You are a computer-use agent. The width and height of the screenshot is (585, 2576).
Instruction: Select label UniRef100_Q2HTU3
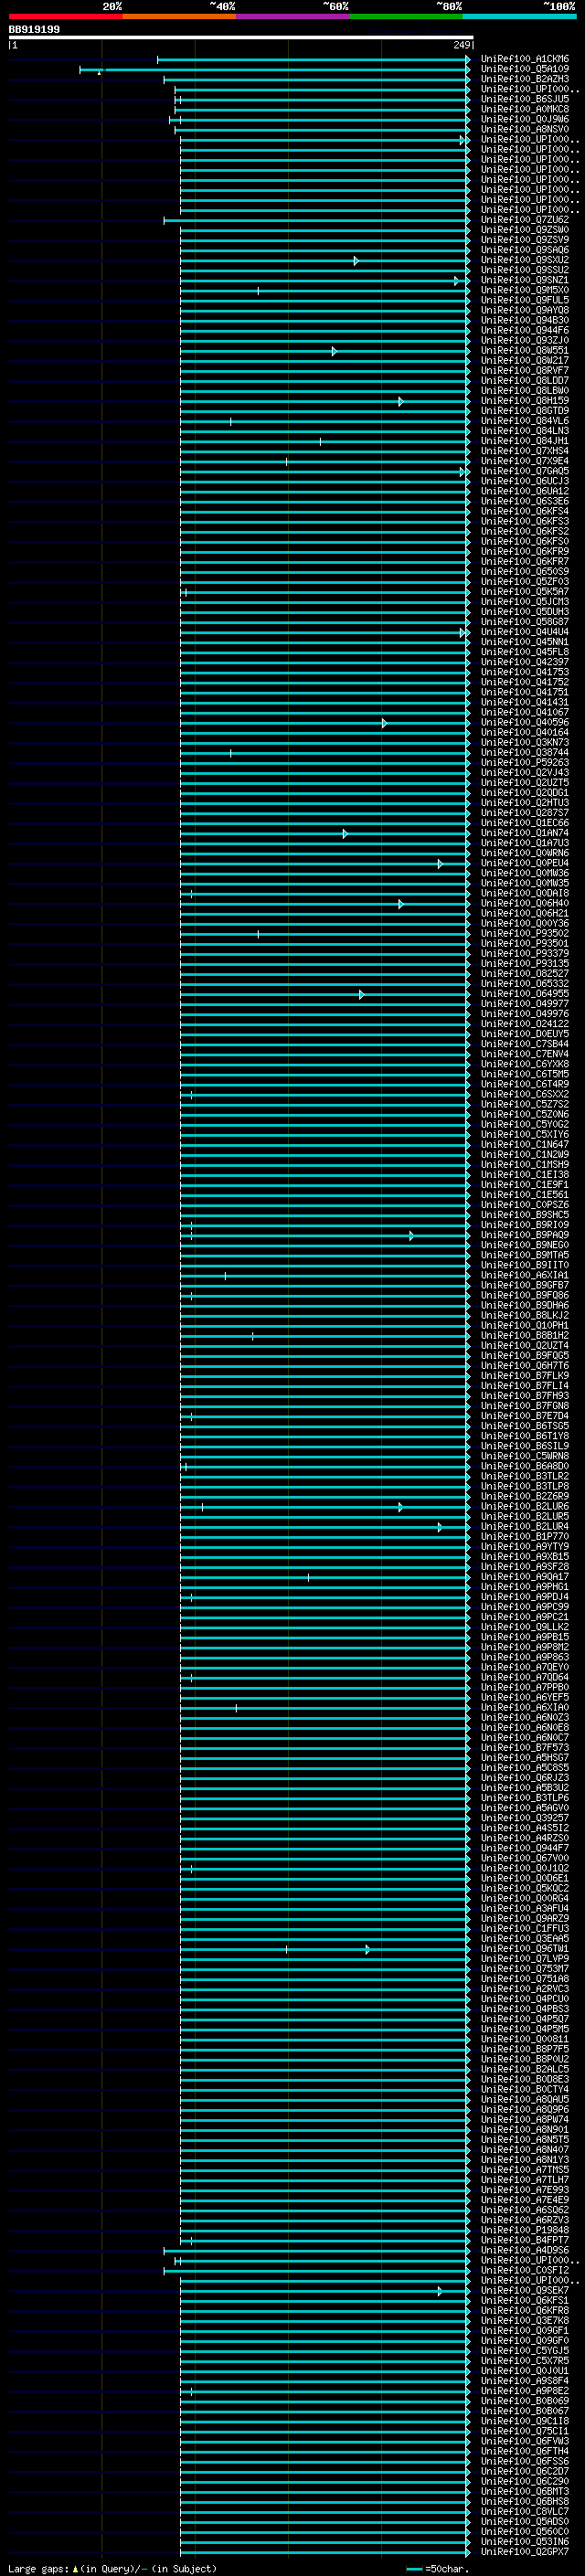(x=525, y=803)
